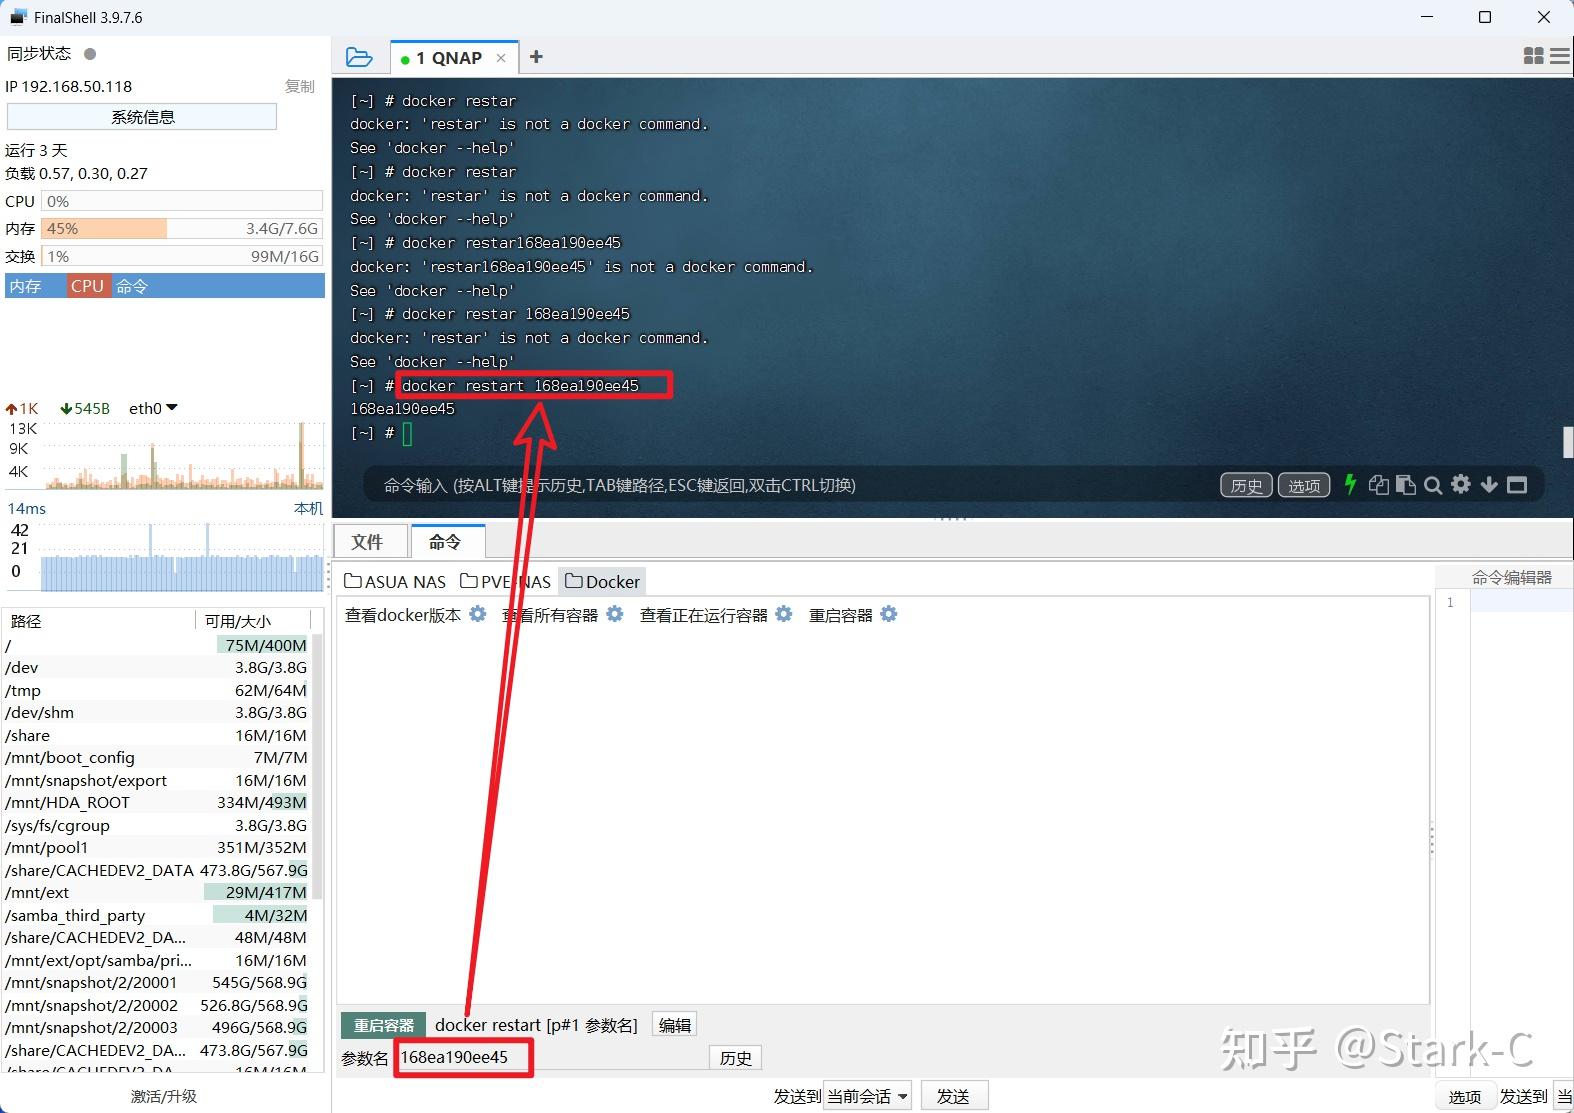The image size is (1574, 1113).
Task: Click the green lightning quick-command icon
Action: pos(1350,485)
